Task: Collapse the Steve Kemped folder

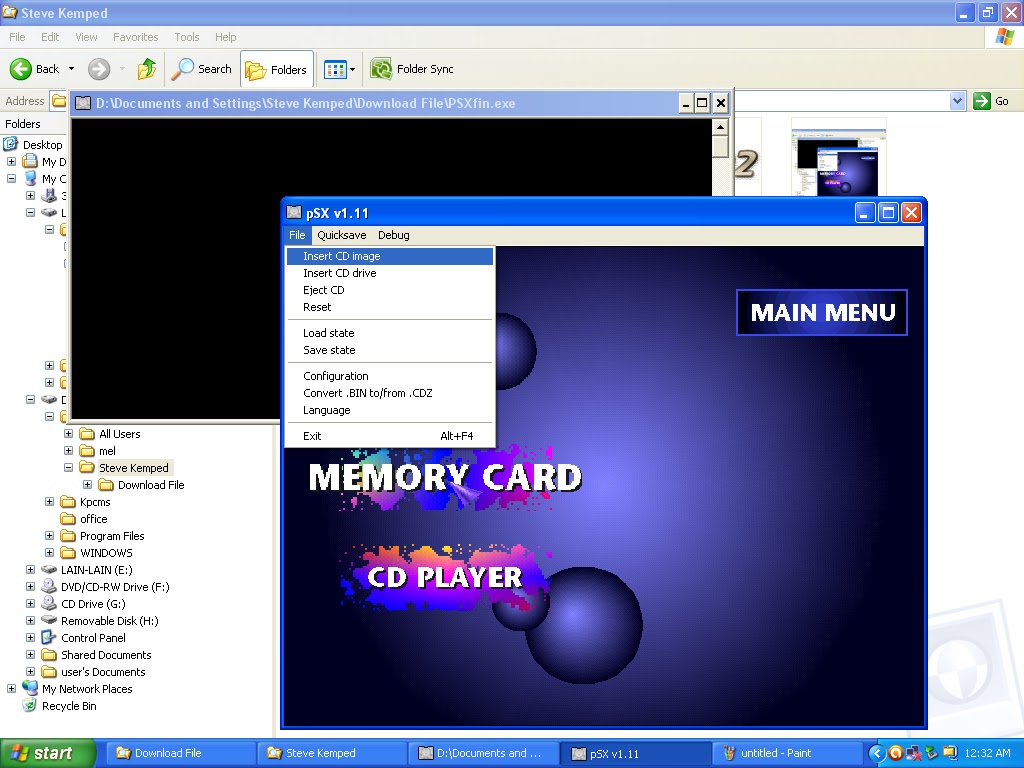Action: click(x=69, y=468)
